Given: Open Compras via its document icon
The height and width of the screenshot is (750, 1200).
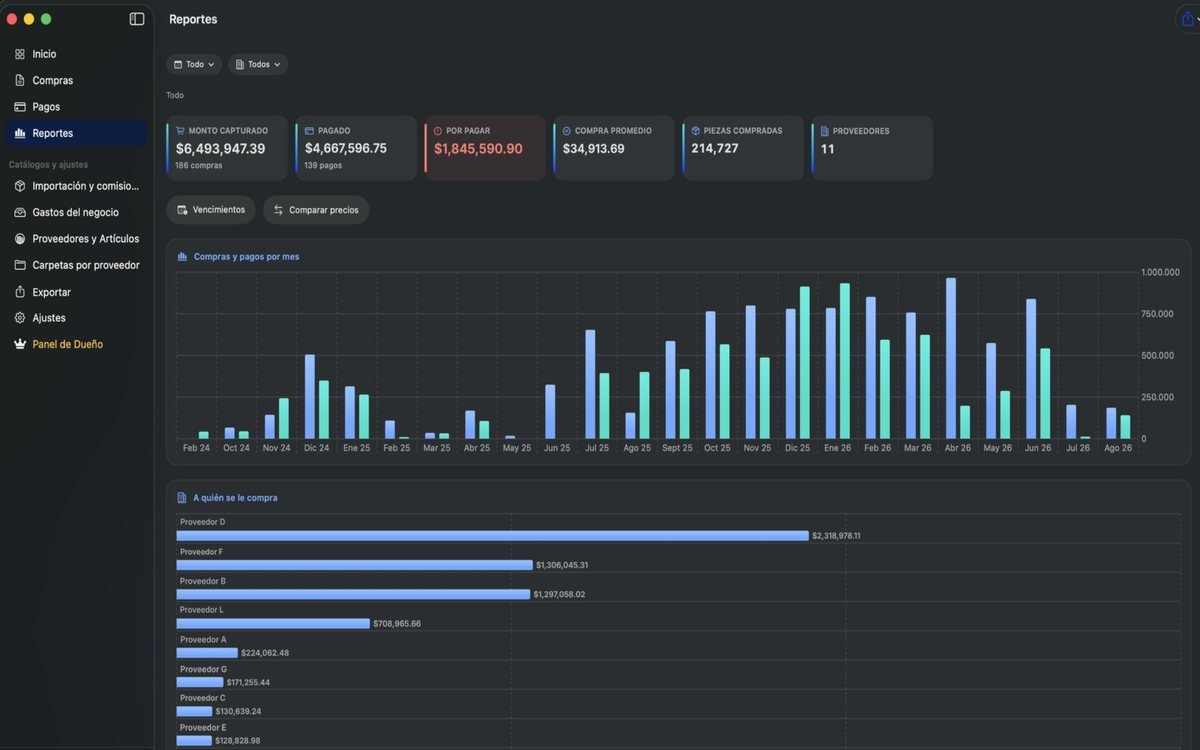Looking at the screenshot, I should (20, 80).
